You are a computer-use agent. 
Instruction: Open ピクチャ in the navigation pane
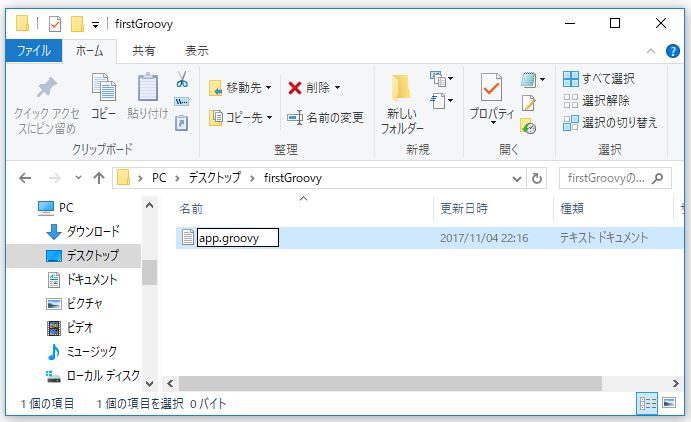point(74,304)
